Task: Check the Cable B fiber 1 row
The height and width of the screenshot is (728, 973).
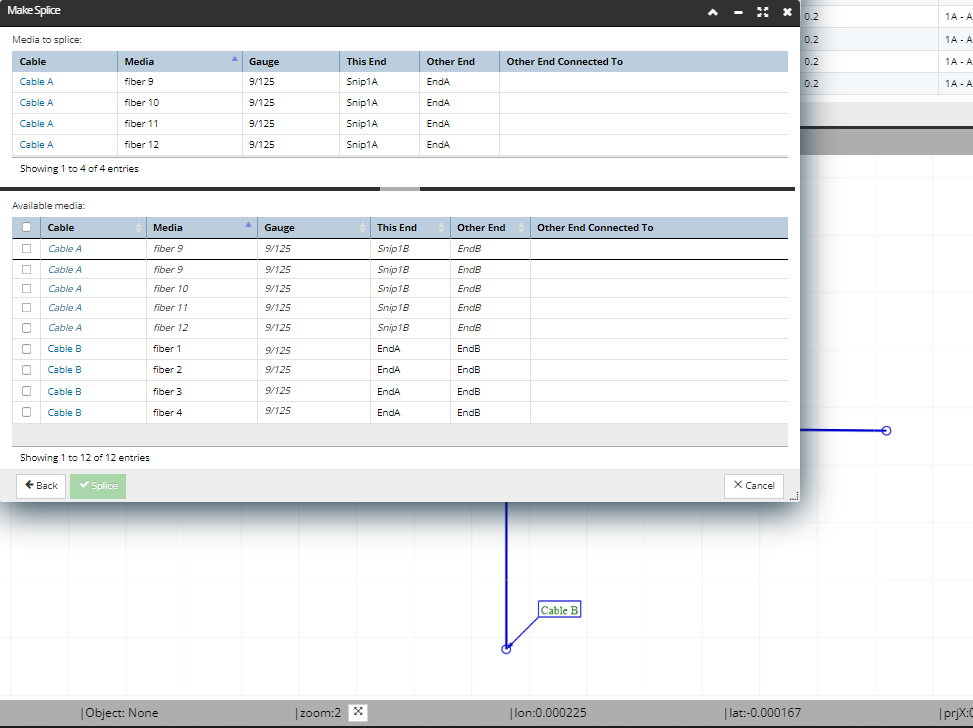Action: click(x=26, y=349)
